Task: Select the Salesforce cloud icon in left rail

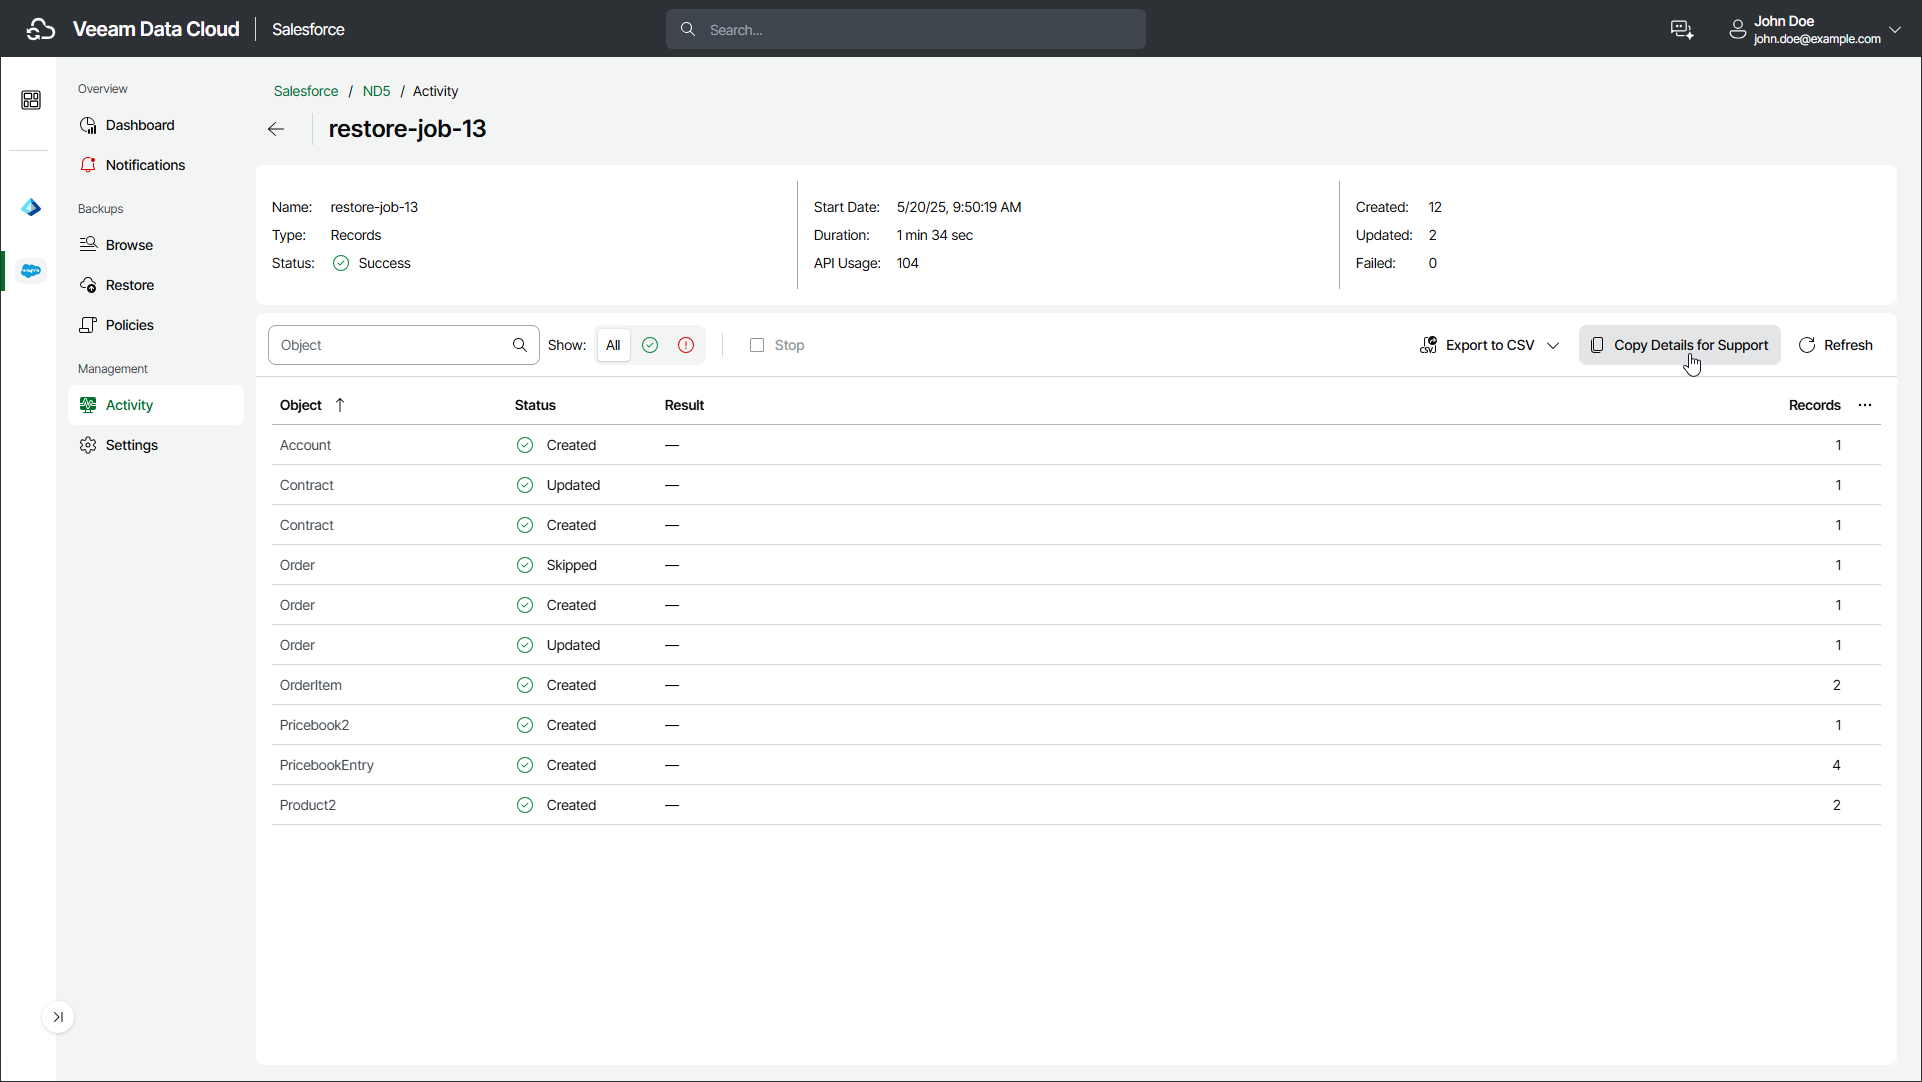Action: tap(31, 271)
